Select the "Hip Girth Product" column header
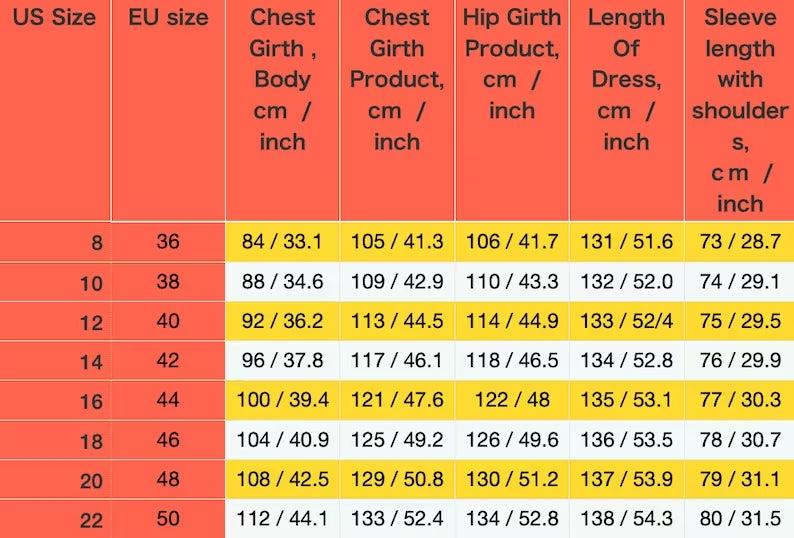This screenshot has width=794, height=538. 512,63
